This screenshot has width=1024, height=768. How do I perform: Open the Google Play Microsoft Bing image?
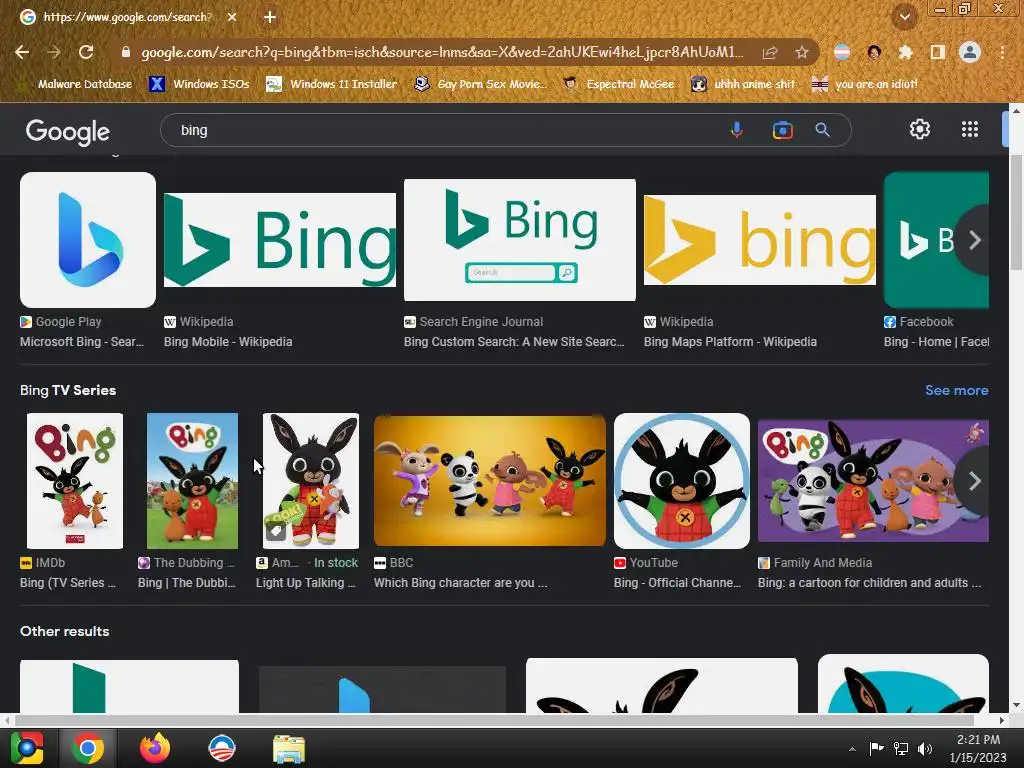click(88, 240)
